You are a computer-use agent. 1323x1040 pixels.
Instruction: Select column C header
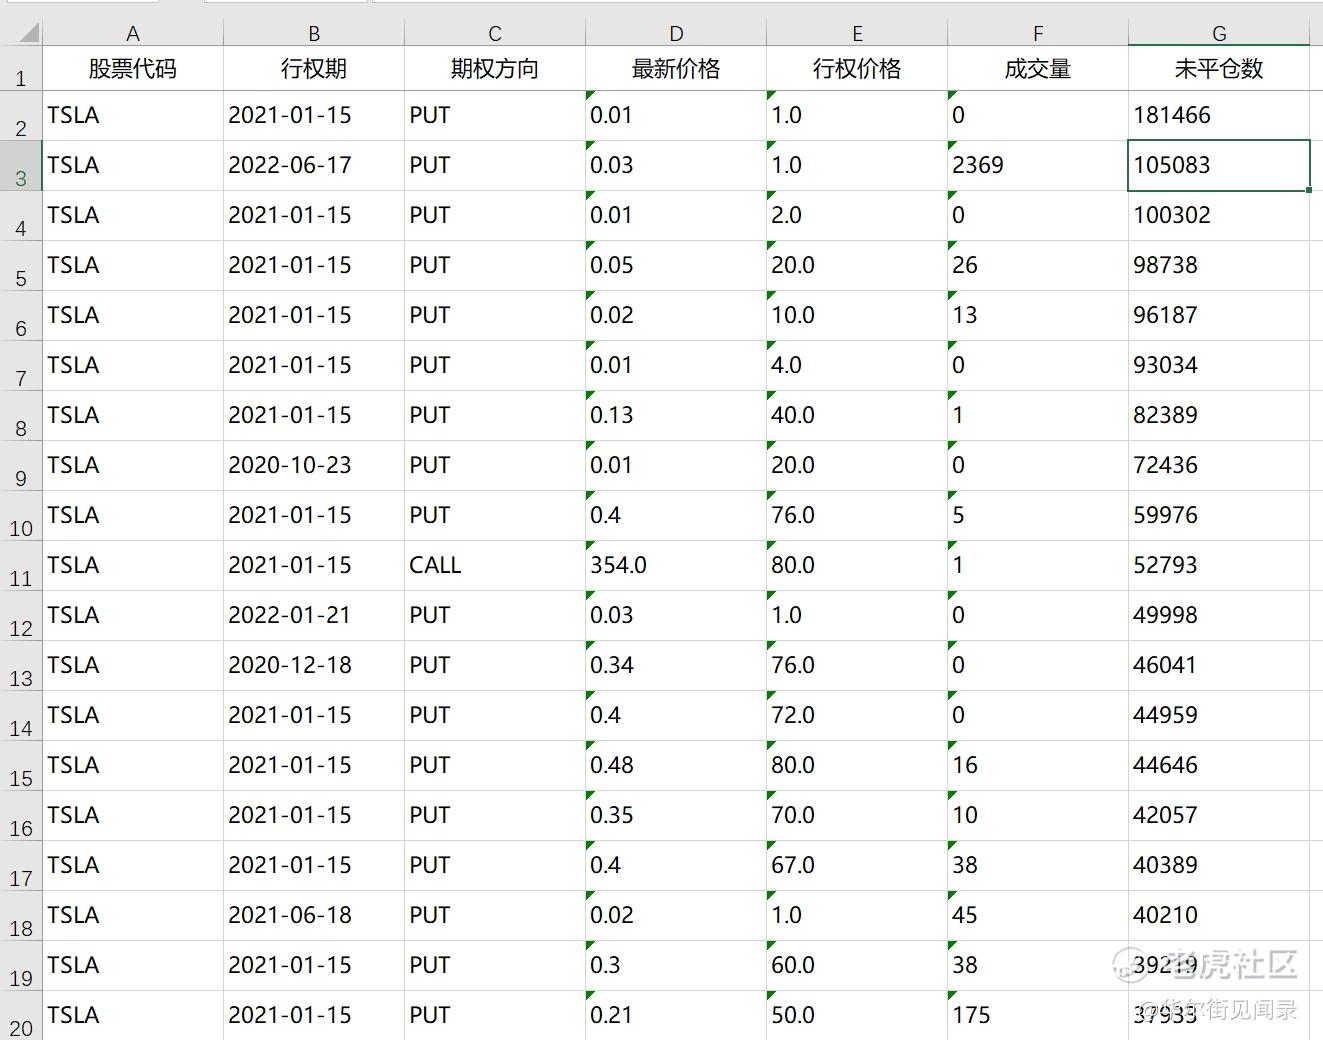pyautogui.click(x=494, y=33)
